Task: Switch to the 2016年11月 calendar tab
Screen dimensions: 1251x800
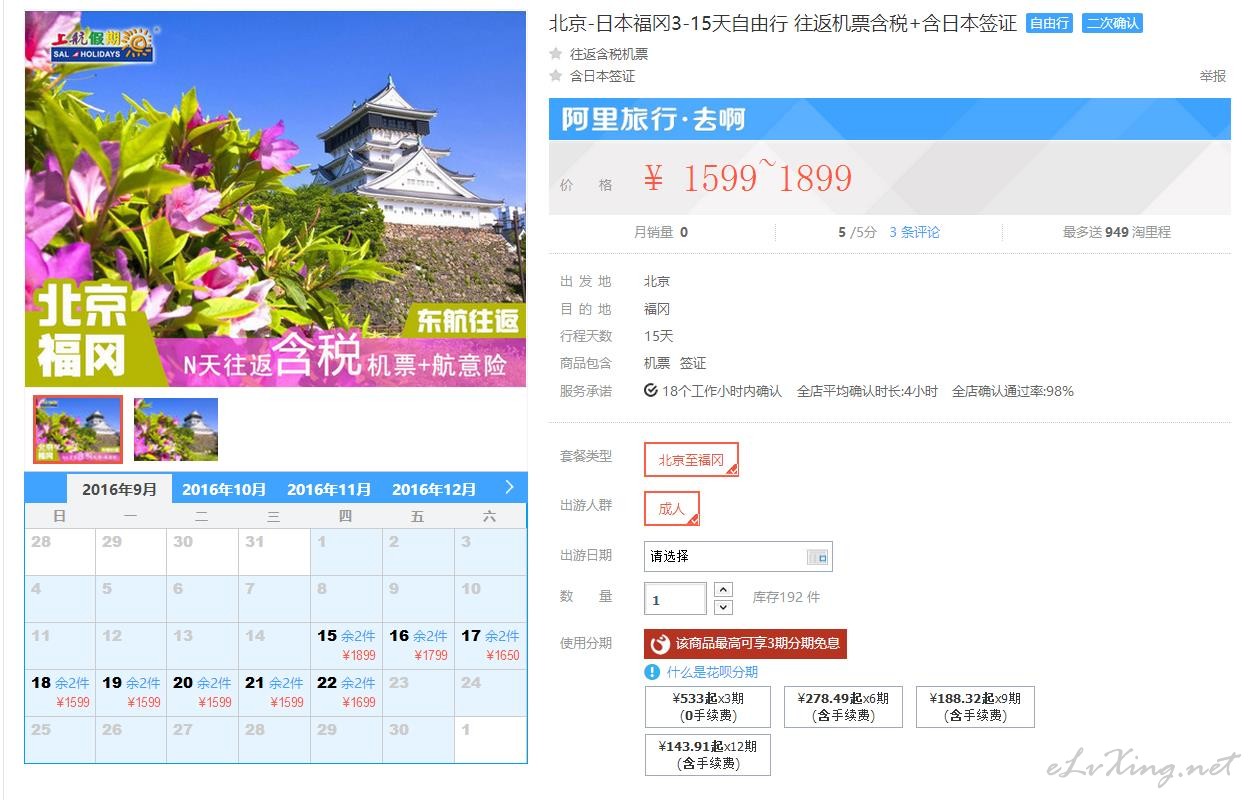Action: pyautogui.click(x=329, y=489)
